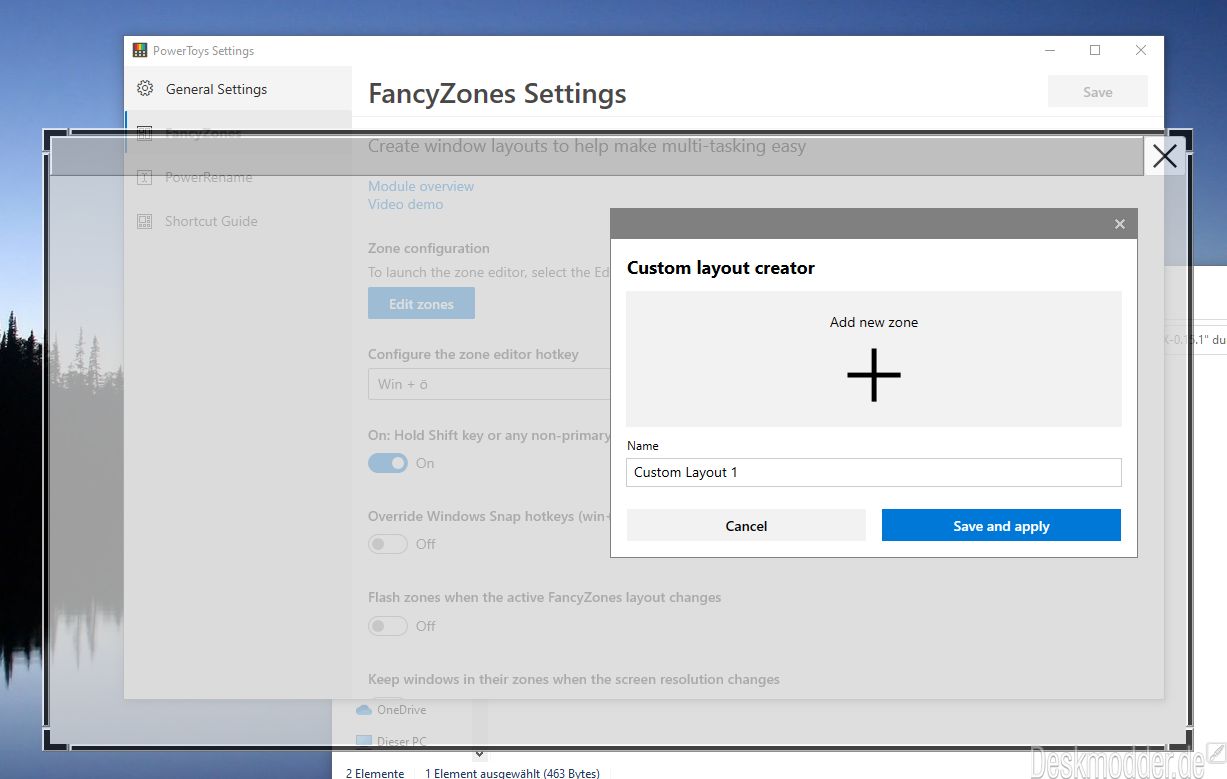Click the '1 Element ausgewählt (463 Bytes)' status text
This screenshot has width=1227, height=779.
[x=512, y=773]
